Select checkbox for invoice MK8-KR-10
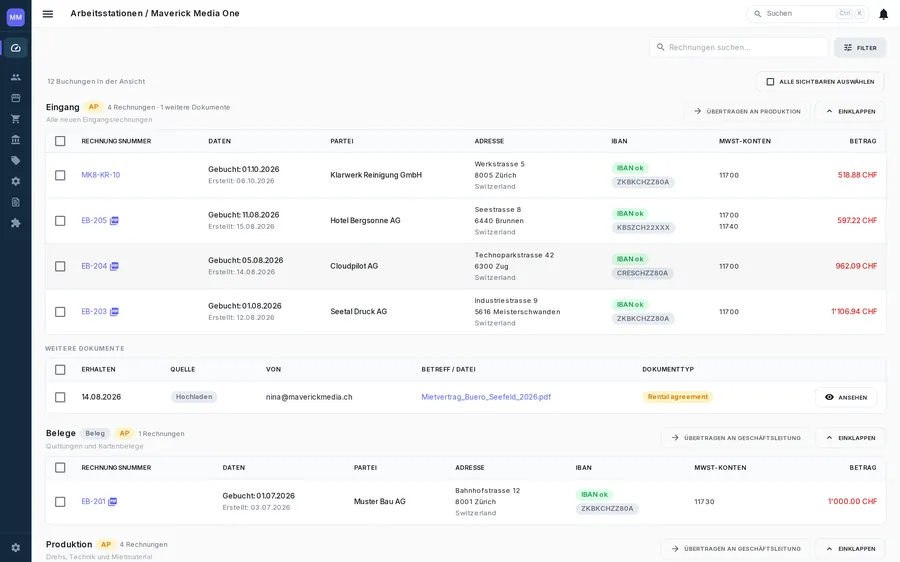This screenshot has height=562, width=900. (x=60, y=175)
